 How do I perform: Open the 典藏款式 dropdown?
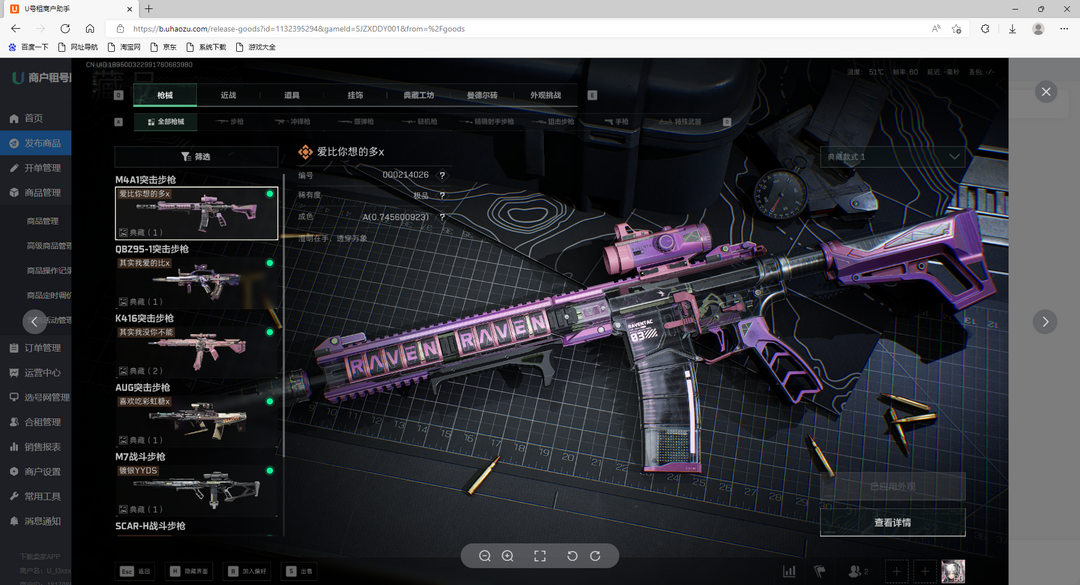(892, 157)
